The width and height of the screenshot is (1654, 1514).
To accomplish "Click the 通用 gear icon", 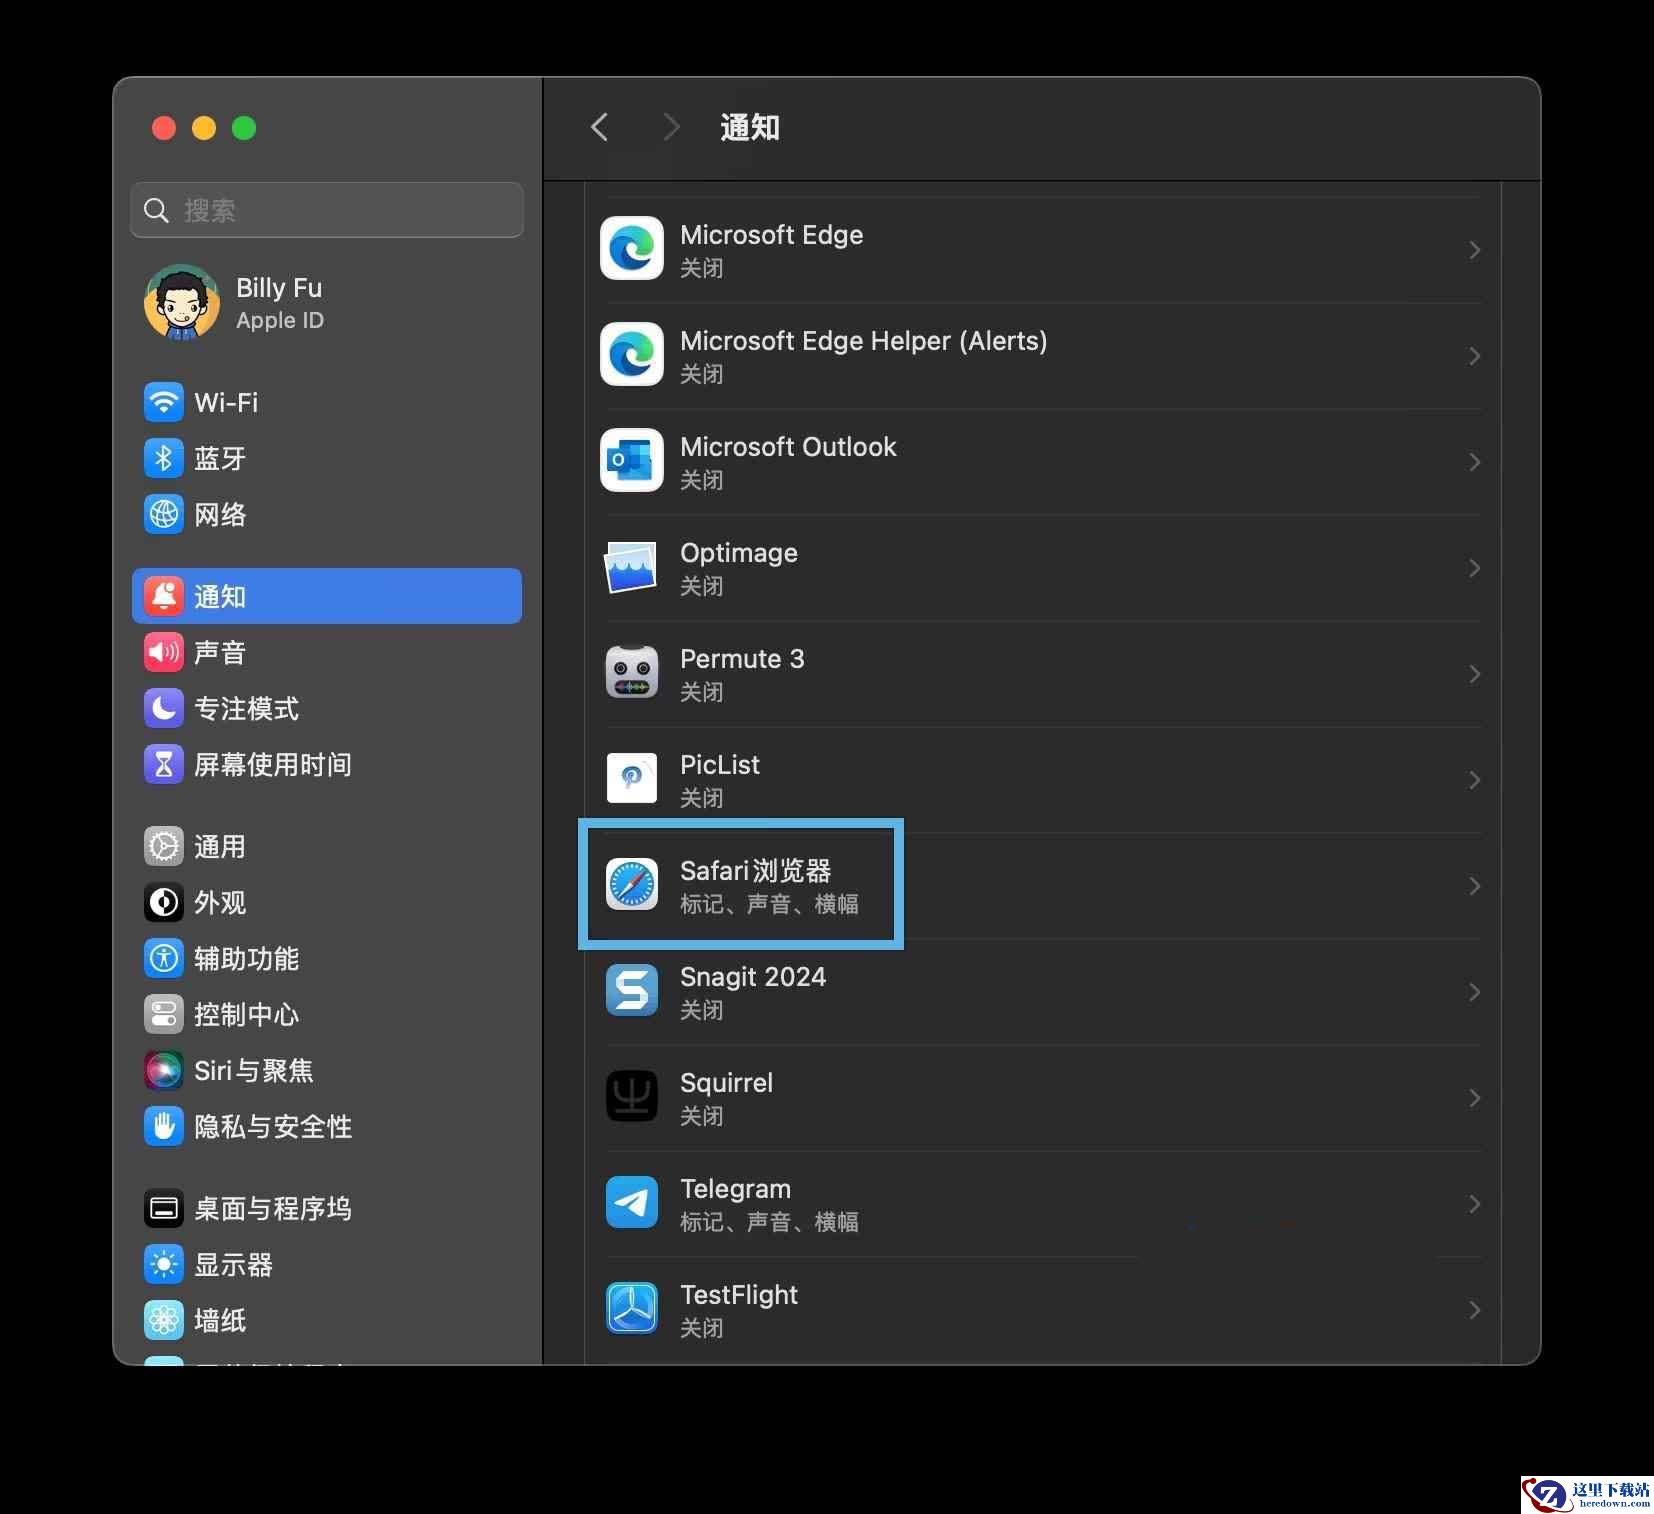I will 164,847.
